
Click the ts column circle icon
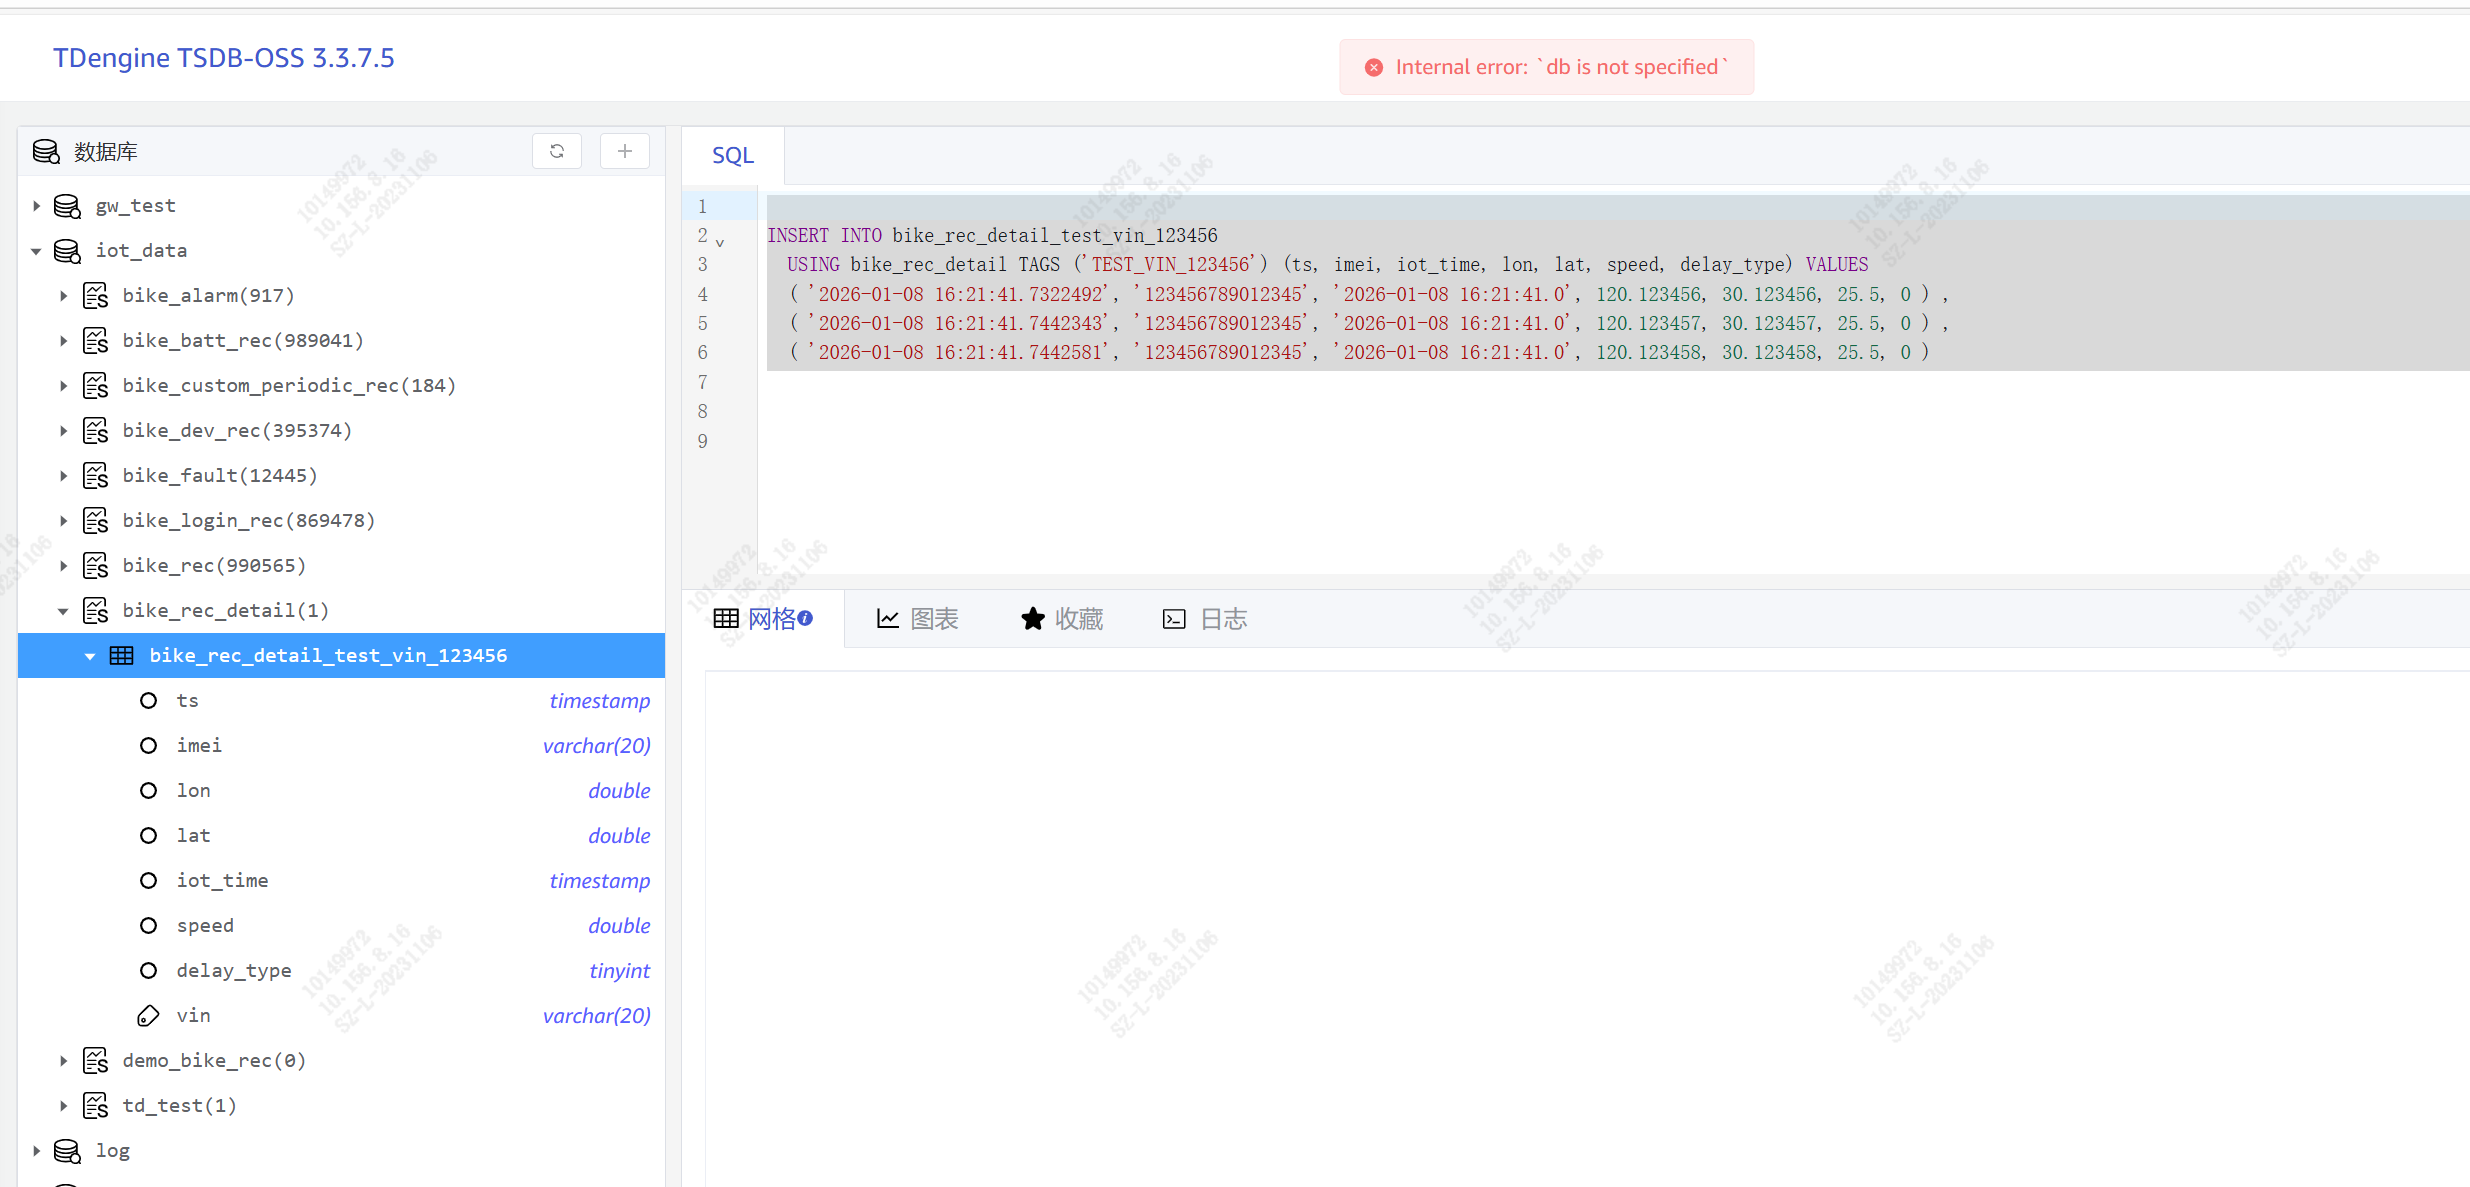click(x=148, y=701)
